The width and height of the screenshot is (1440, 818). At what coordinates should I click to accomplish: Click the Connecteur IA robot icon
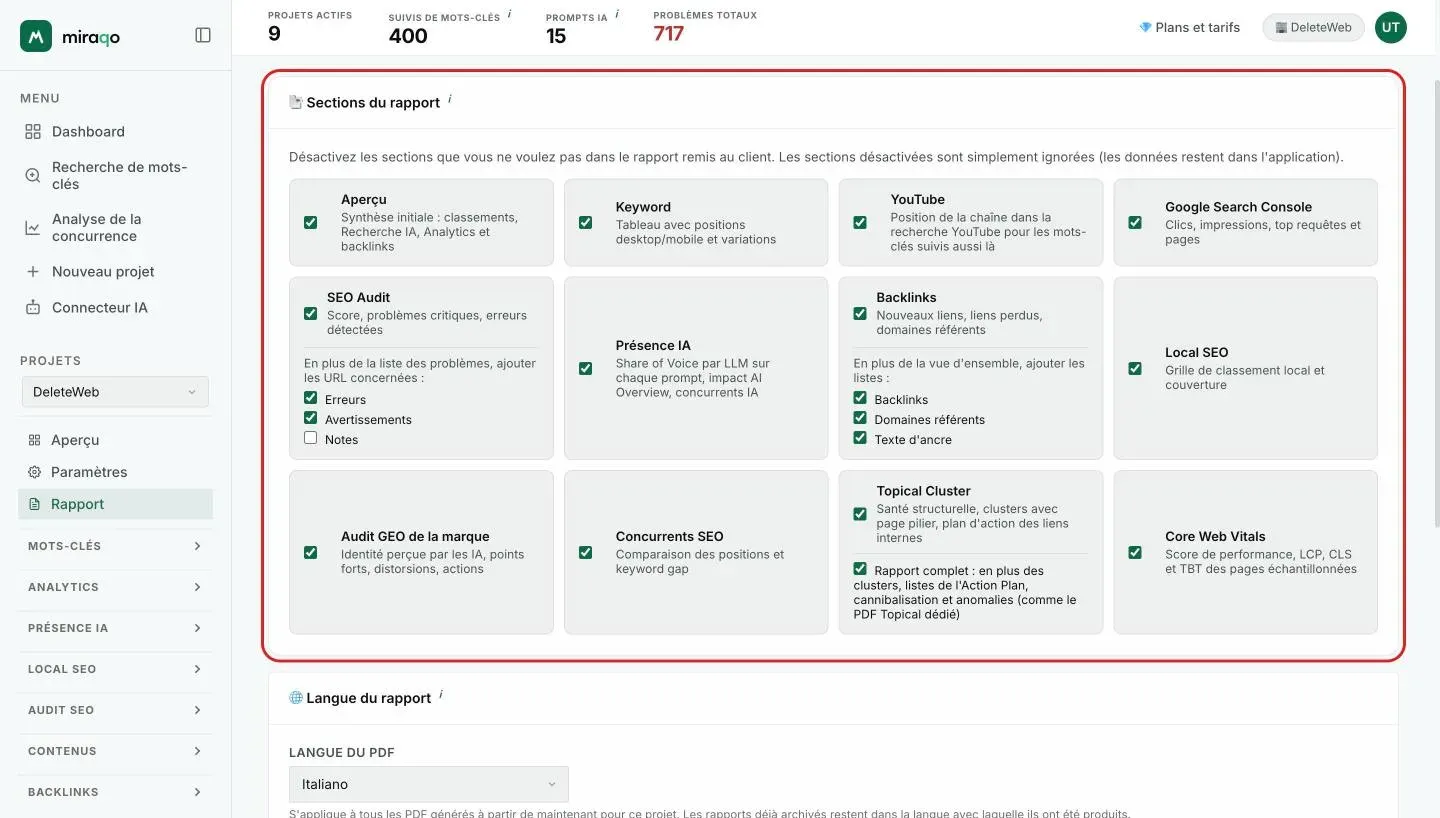[x=33, y=308]
